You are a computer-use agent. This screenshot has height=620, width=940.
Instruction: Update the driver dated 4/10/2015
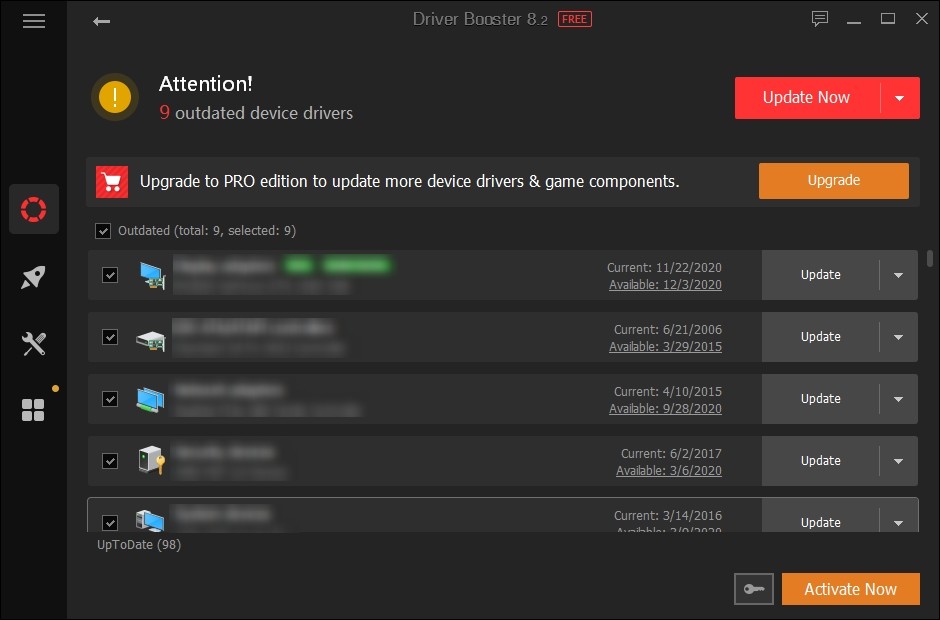point(820,399)
